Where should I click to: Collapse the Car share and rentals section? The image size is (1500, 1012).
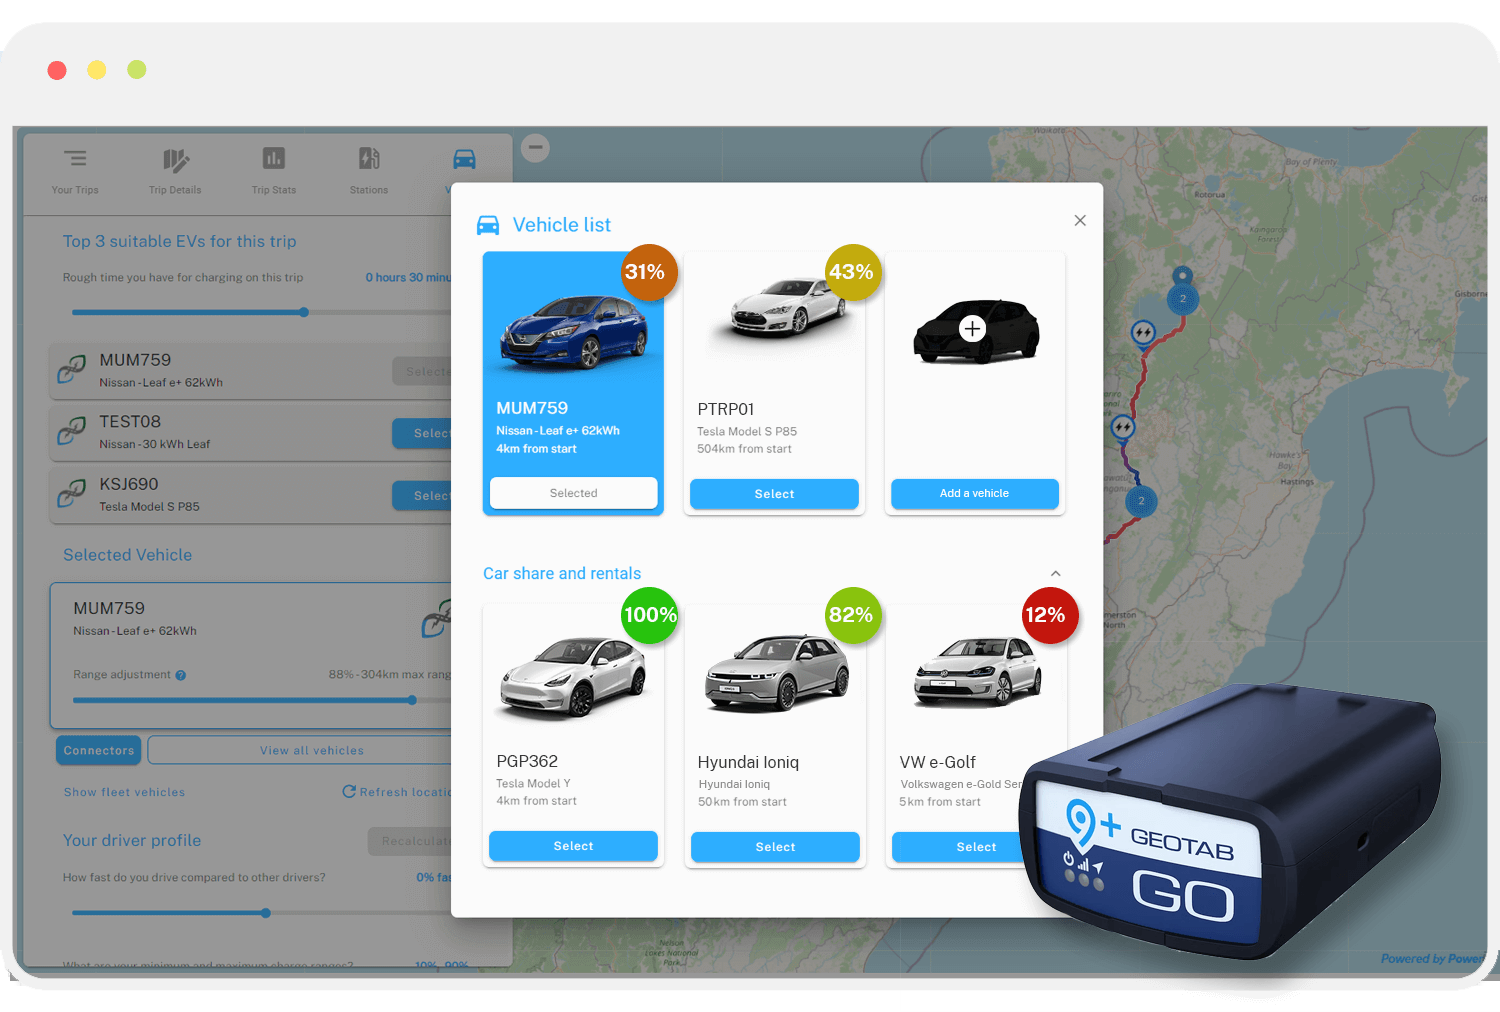coord(1056,573)
